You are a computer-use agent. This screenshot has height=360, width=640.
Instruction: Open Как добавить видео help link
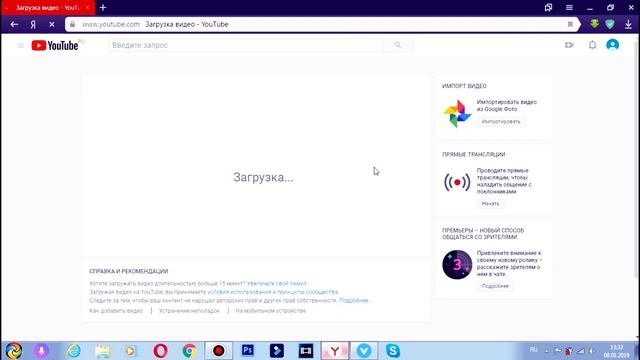tap(116, 311)
